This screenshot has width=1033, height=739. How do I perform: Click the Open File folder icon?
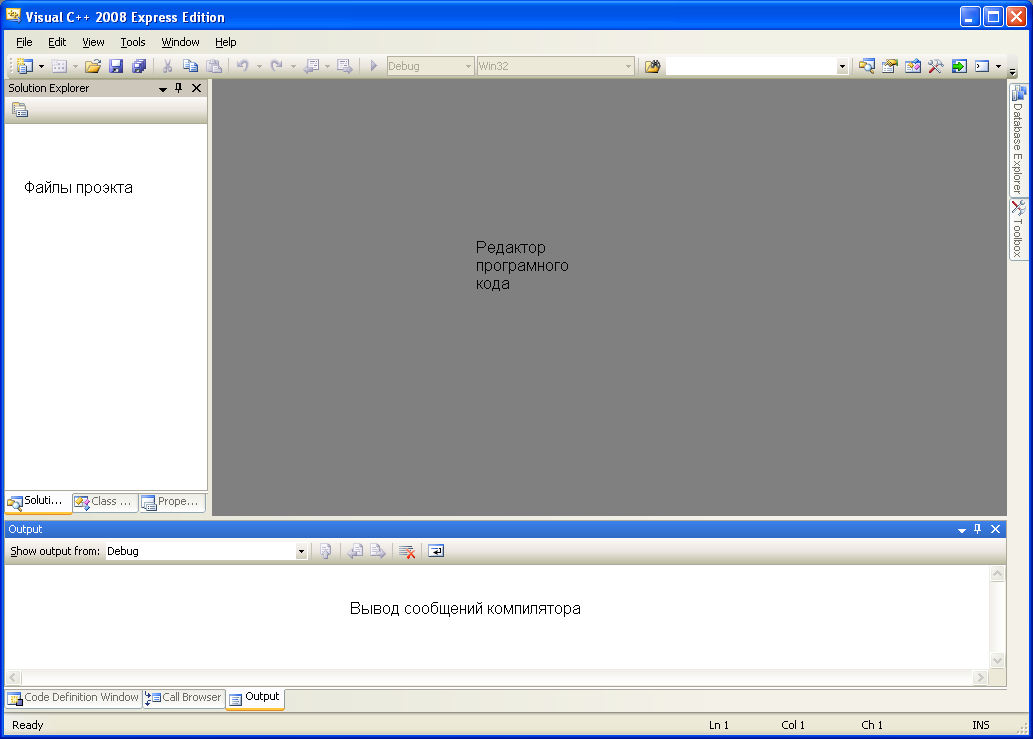[x=93, y=66]
